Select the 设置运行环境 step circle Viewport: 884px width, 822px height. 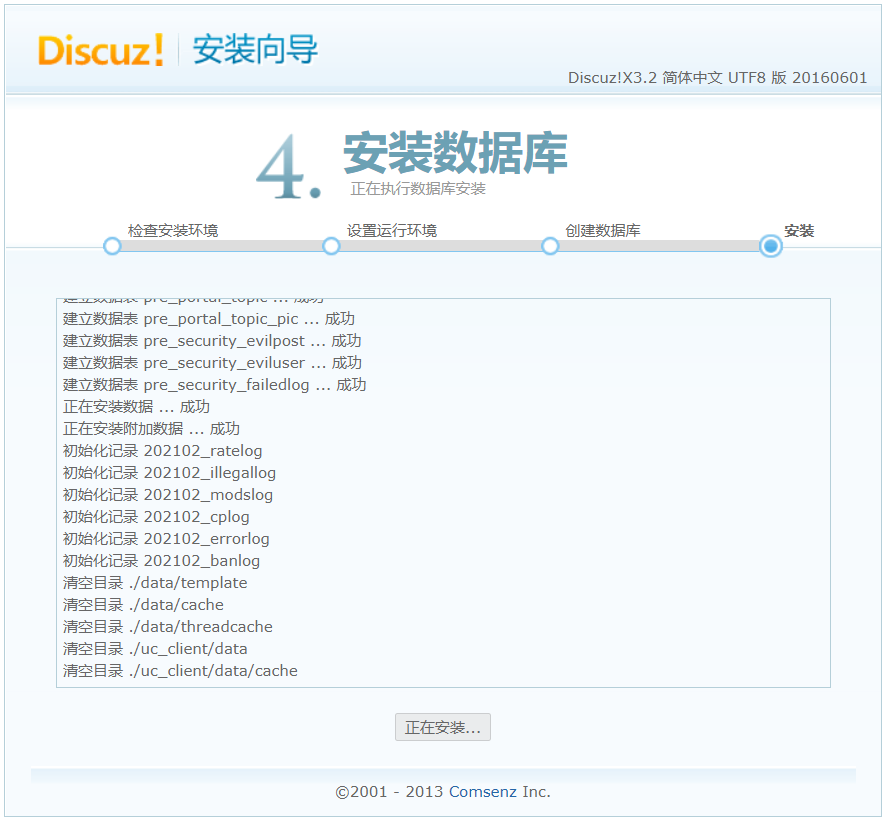(x=332, y=246)
